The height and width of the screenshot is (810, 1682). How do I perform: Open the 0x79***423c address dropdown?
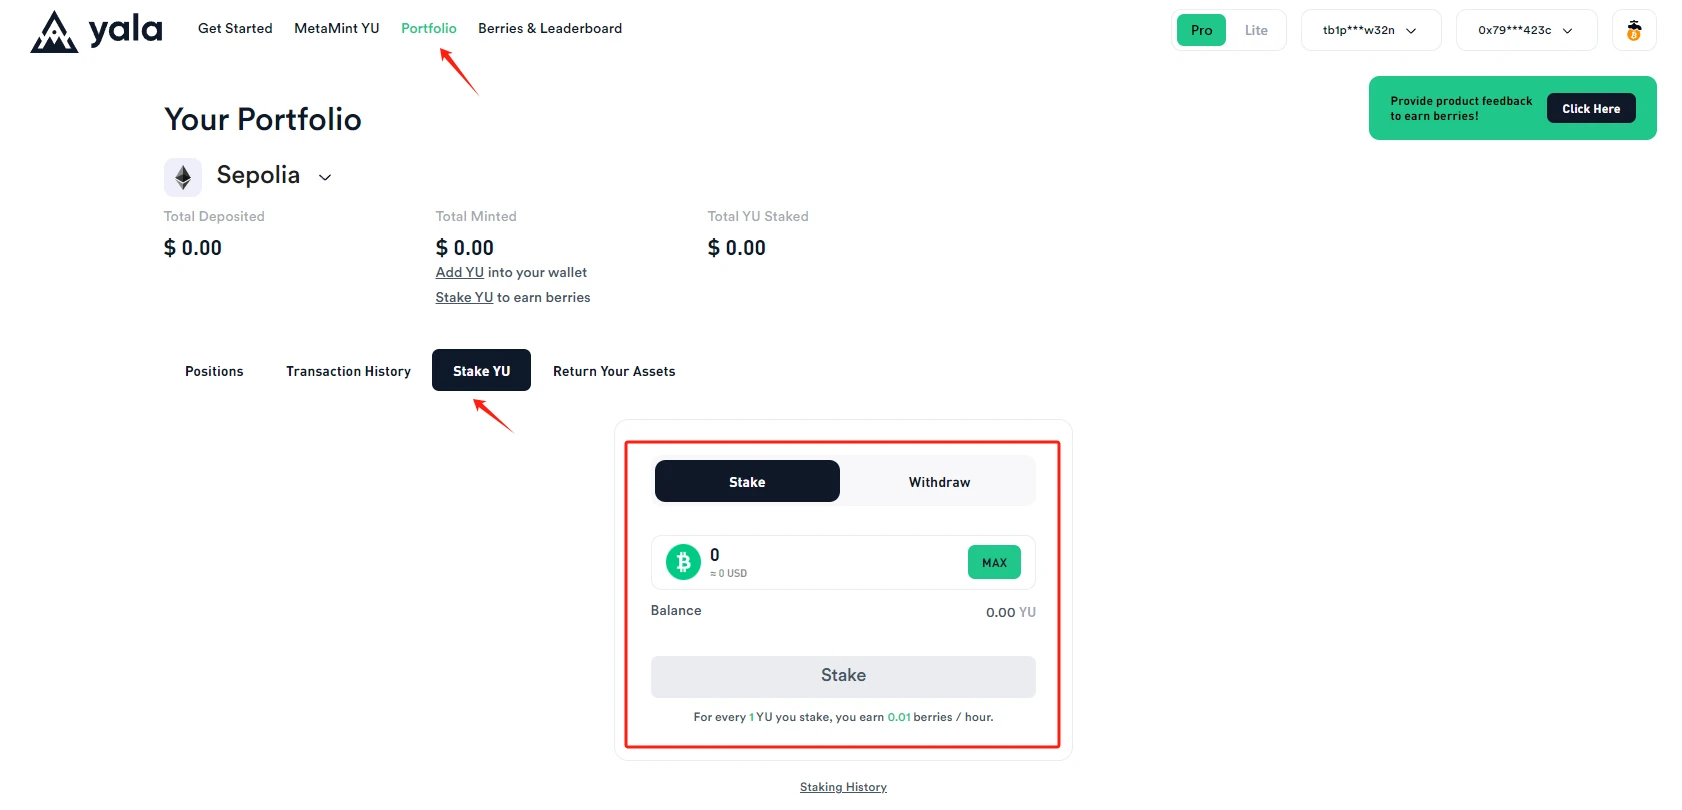click(1526, 30)
